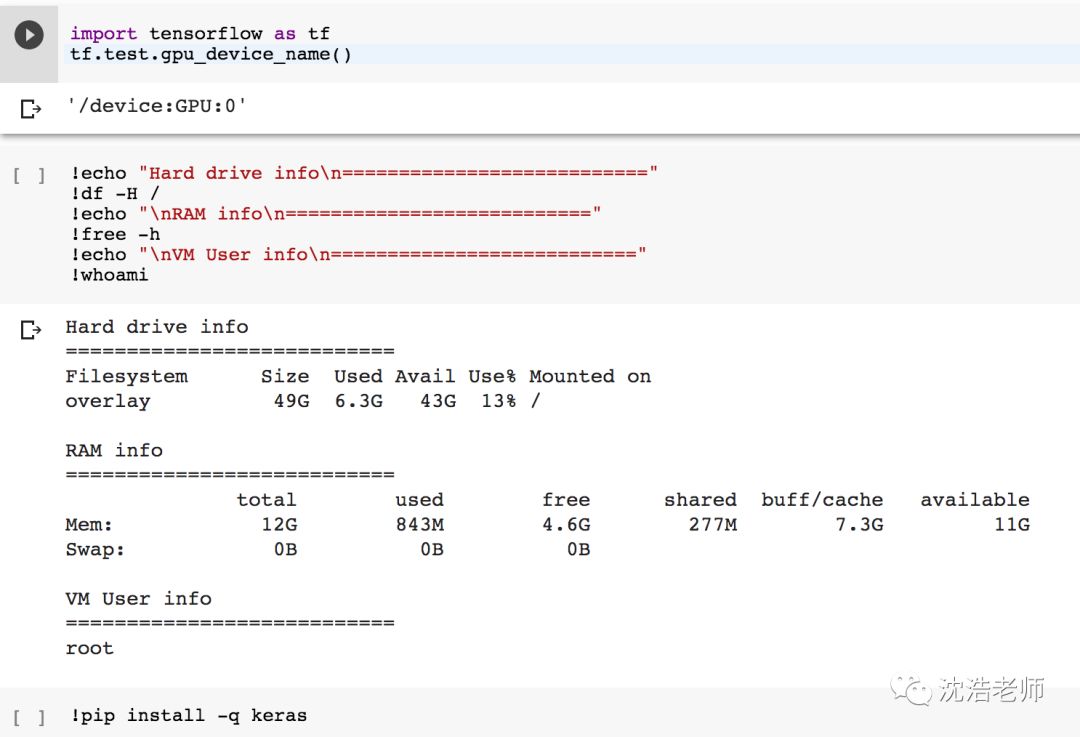
Task: Click the '!whoami' command line
Action: (x=110, y=275)
